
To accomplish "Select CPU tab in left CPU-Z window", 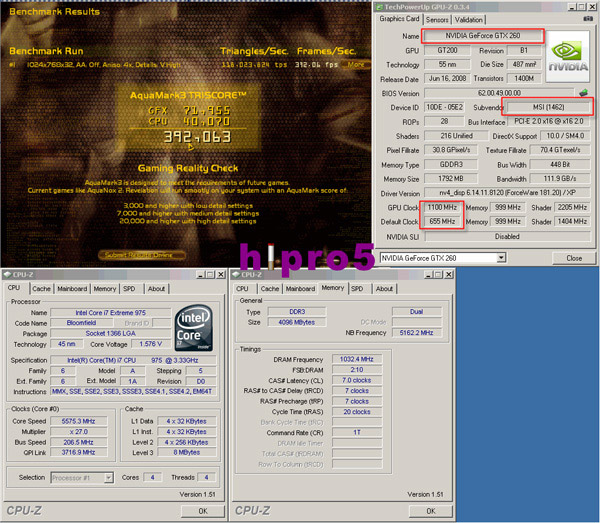I will pos(14,288).
